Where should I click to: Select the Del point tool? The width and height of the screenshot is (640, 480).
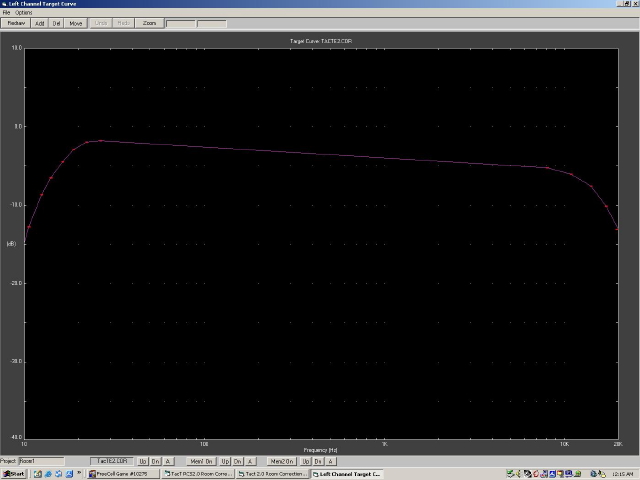(x=56, y=23)
